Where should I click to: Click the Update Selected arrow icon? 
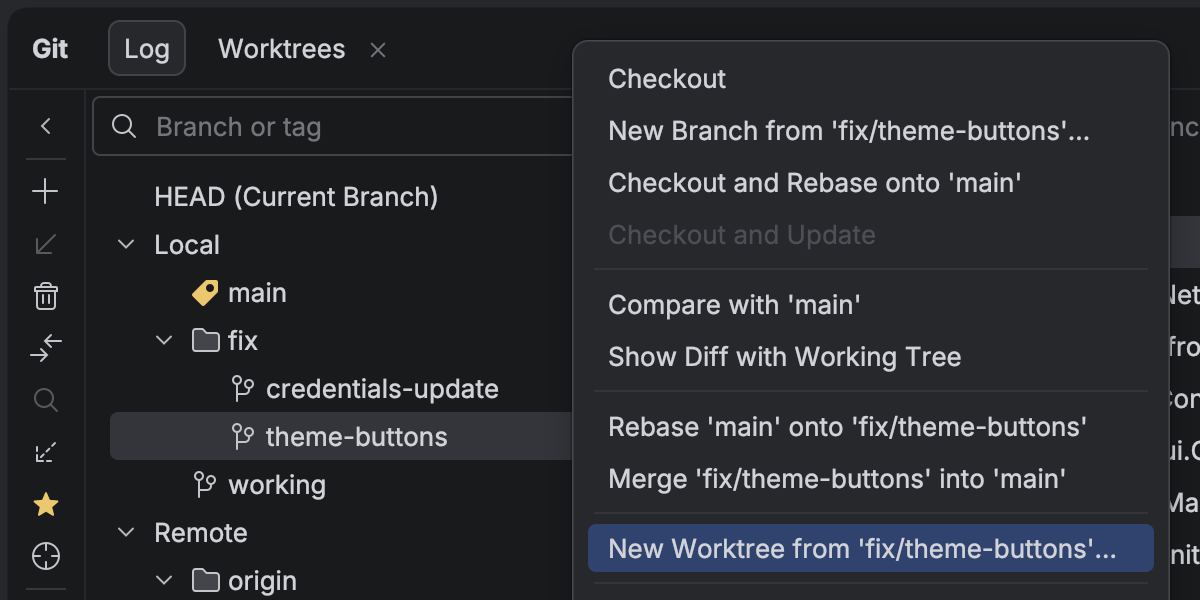coord(46,245)
